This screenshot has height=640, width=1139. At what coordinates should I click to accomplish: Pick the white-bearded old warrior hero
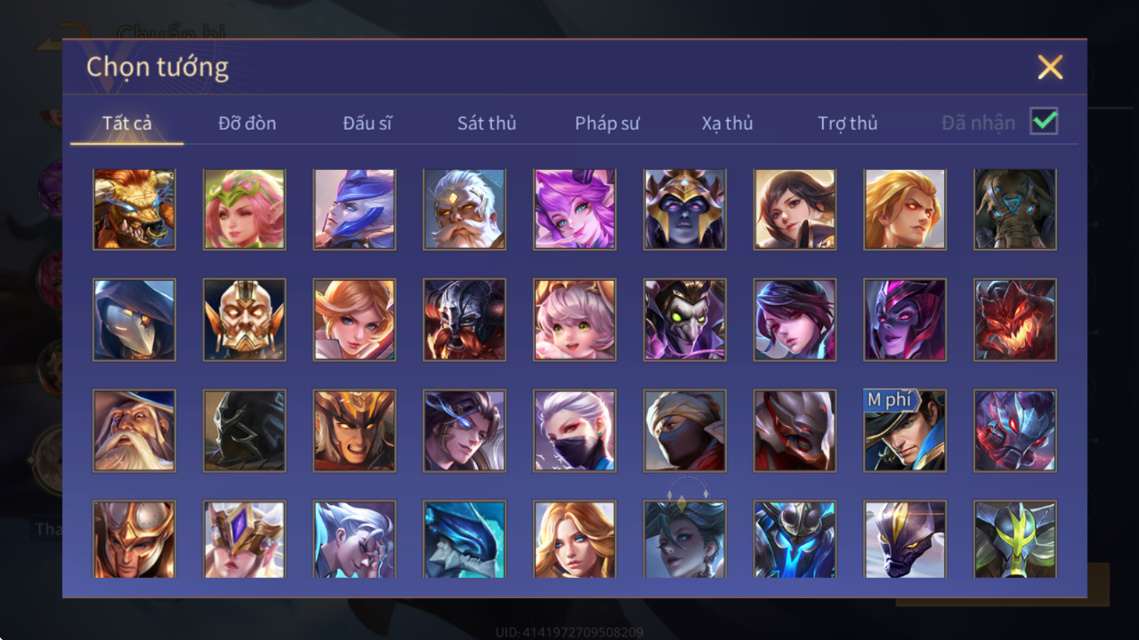pos(464,209)
